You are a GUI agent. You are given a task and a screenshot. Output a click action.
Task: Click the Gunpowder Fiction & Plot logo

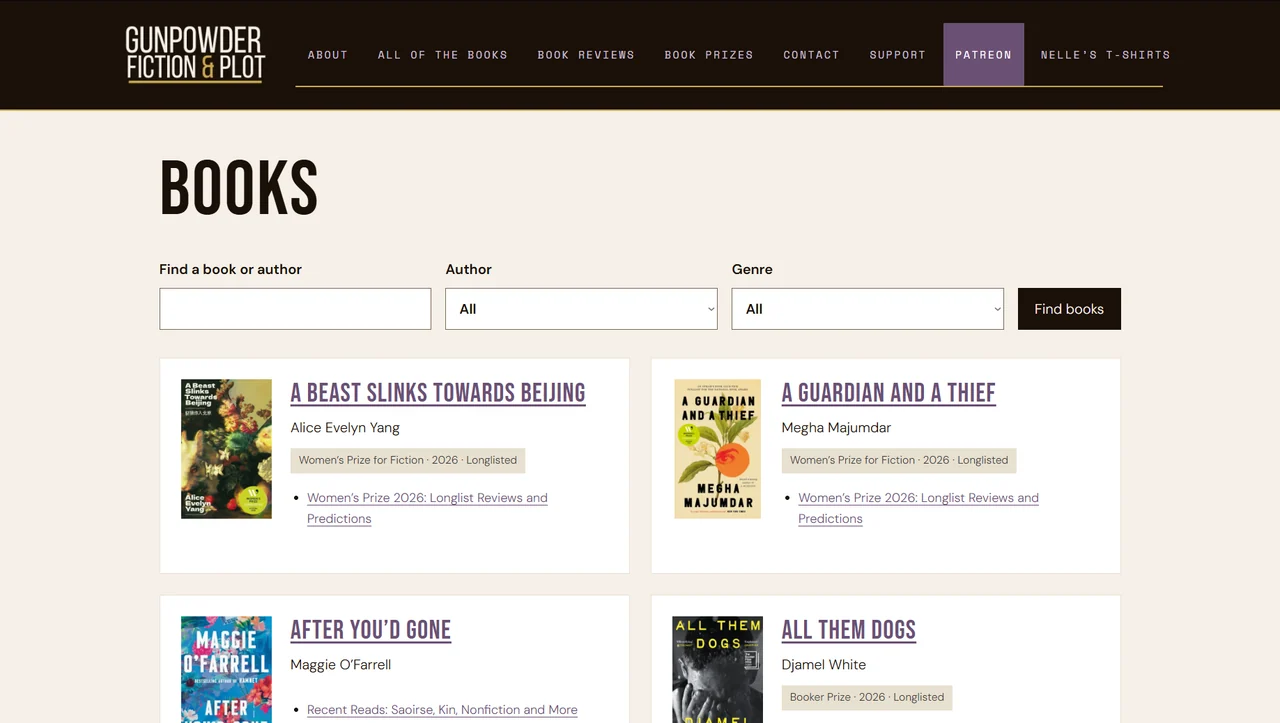(195, 54)
